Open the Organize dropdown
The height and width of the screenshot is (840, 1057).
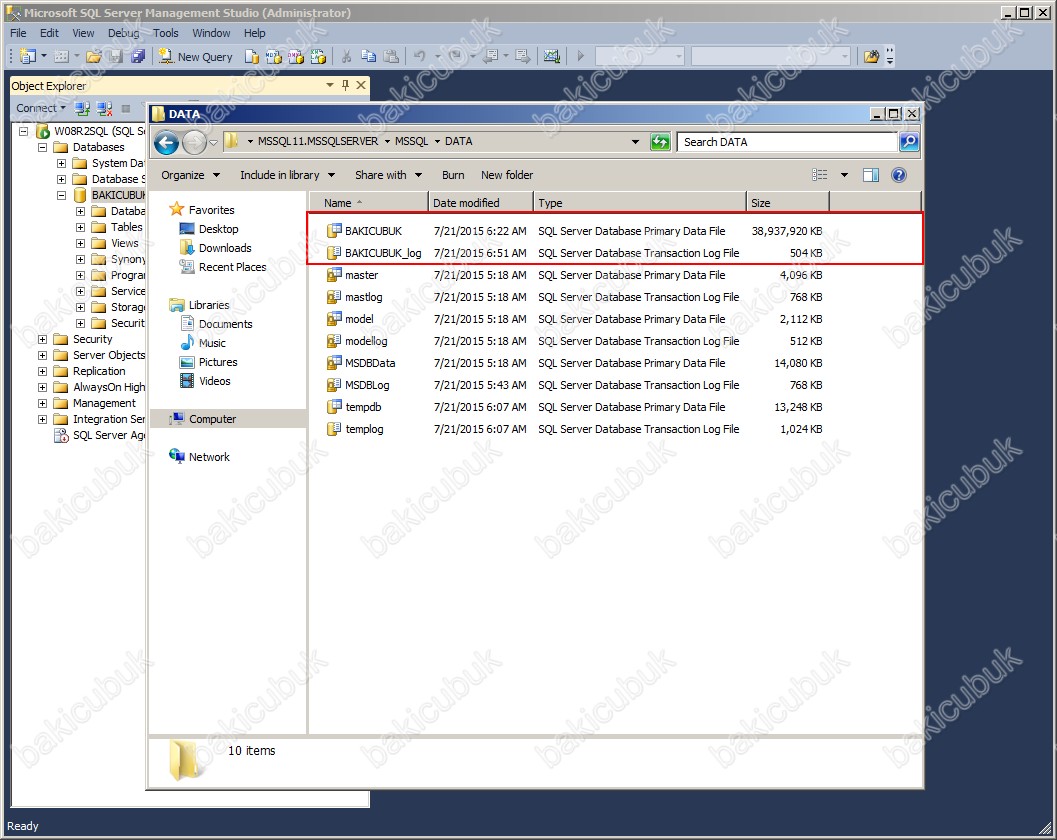[191, 175]
